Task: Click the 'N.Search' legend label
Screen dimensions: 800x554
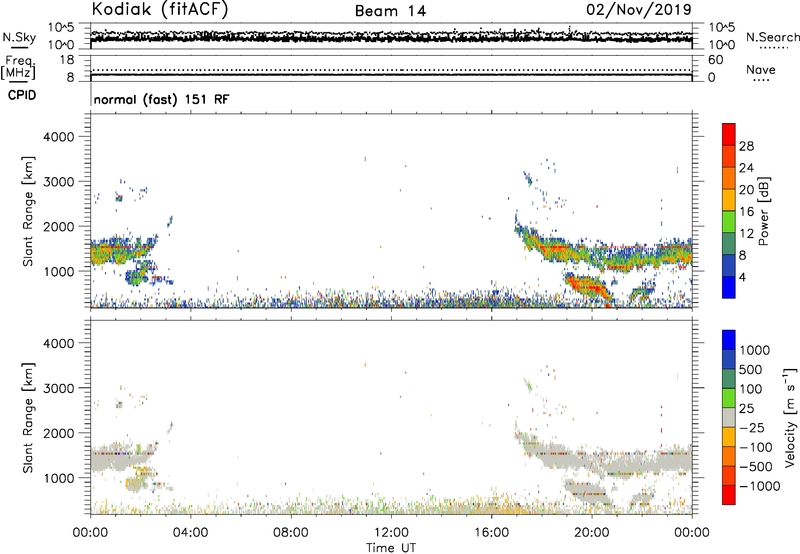Action: 773,37
